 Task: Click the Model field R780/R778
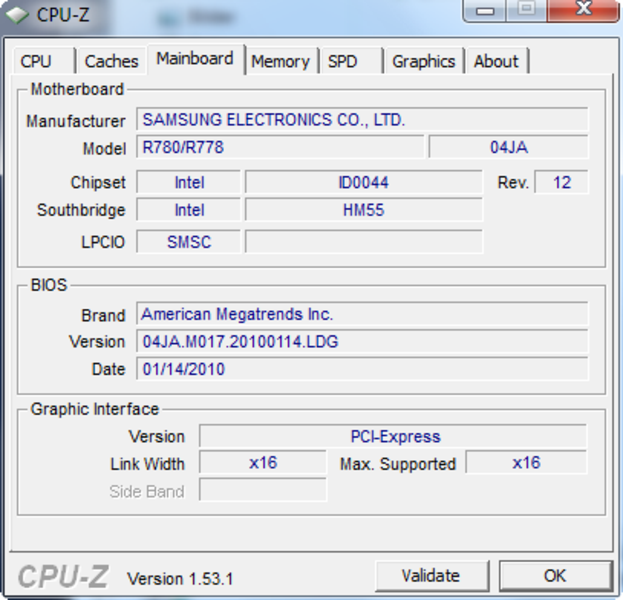280,147
